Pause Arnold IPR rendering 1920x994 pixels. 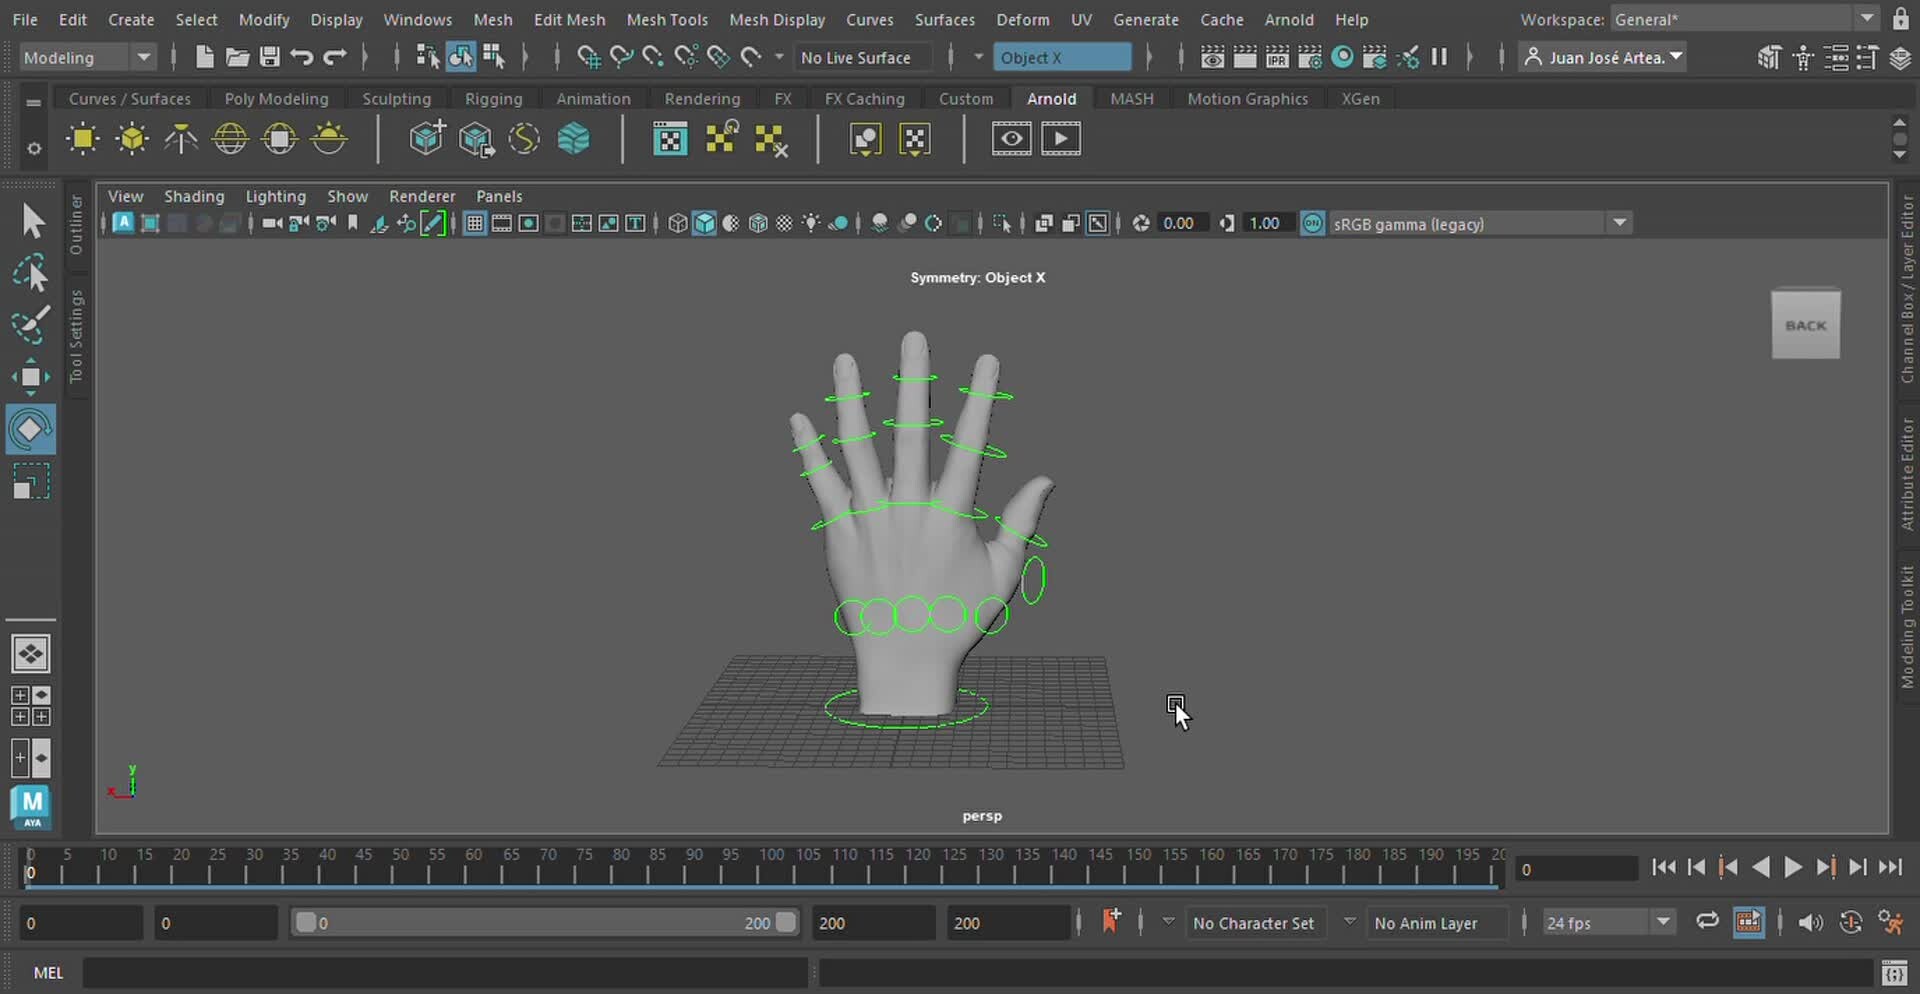[1440, 57]
